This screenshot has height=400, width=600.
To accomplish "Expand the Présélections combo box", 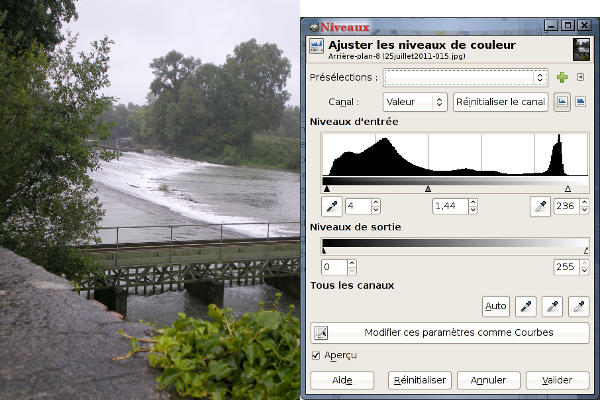I will click(540, 77).
